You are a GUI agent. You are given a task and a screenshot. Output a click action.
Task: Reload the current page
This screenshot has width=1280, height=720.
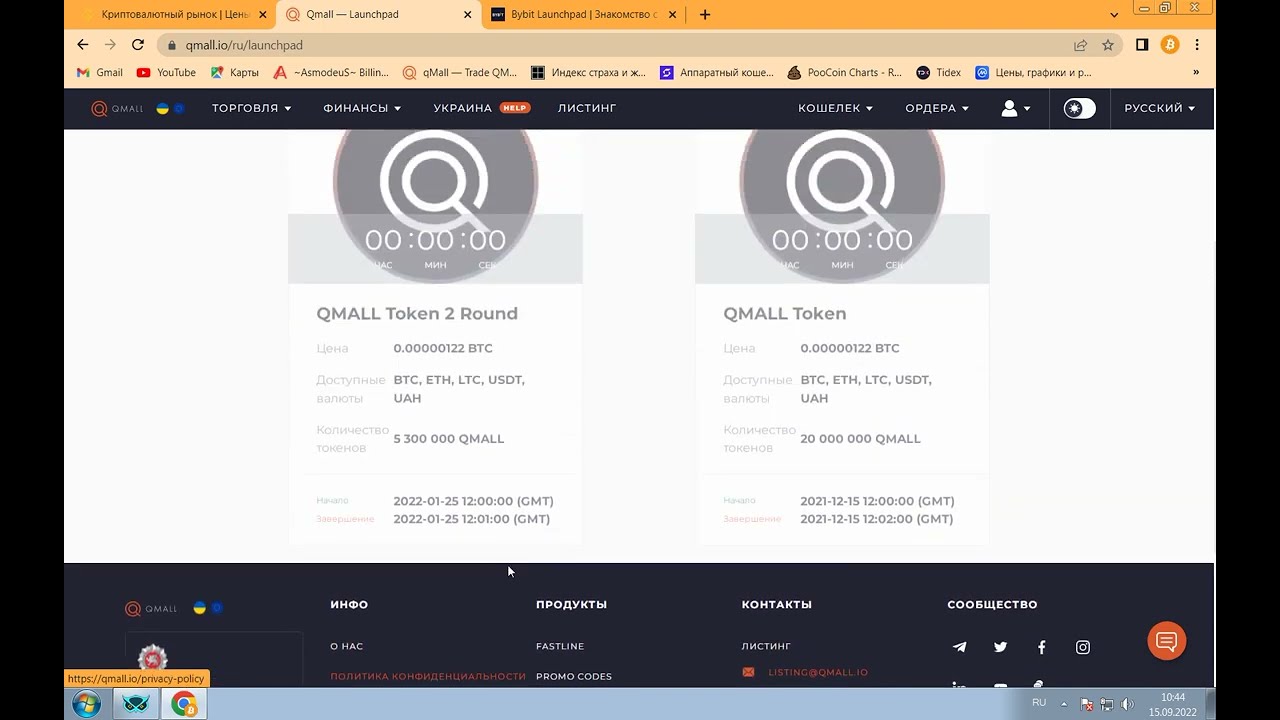tap(138, 45)
